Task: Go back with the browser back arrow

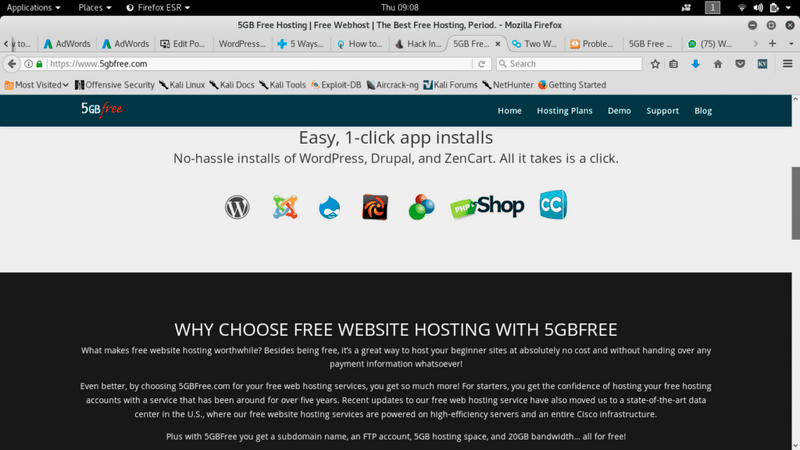Action: [12, 64]
